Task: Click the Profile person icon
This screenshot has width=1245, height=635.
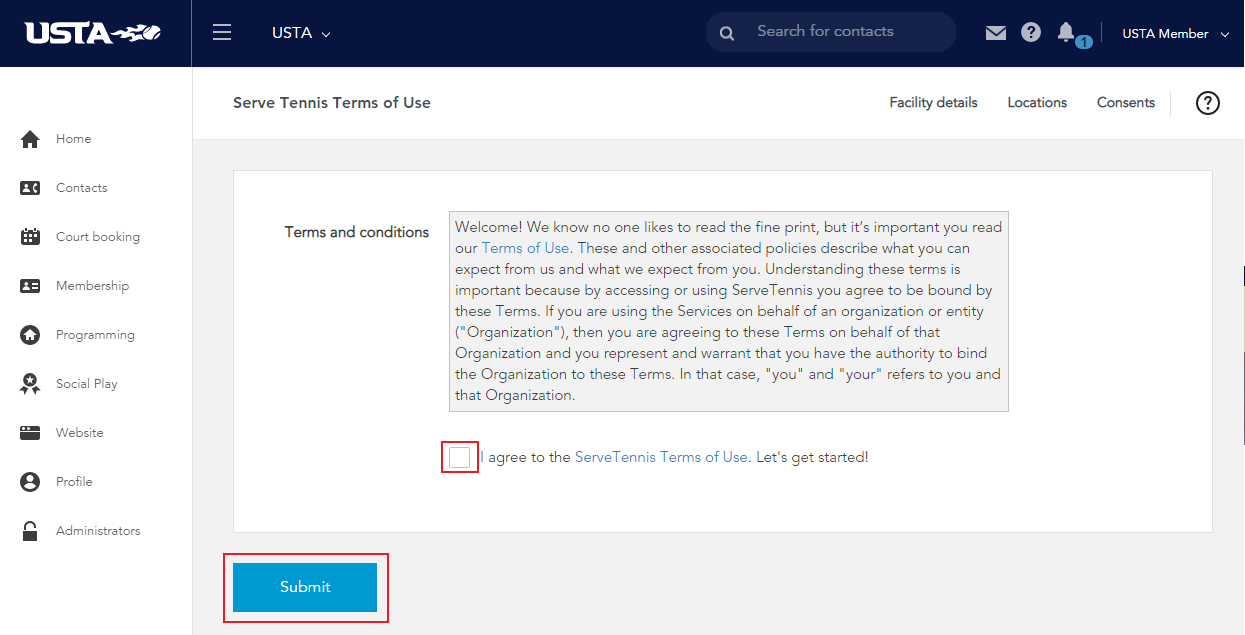Action: coord(30,482)
